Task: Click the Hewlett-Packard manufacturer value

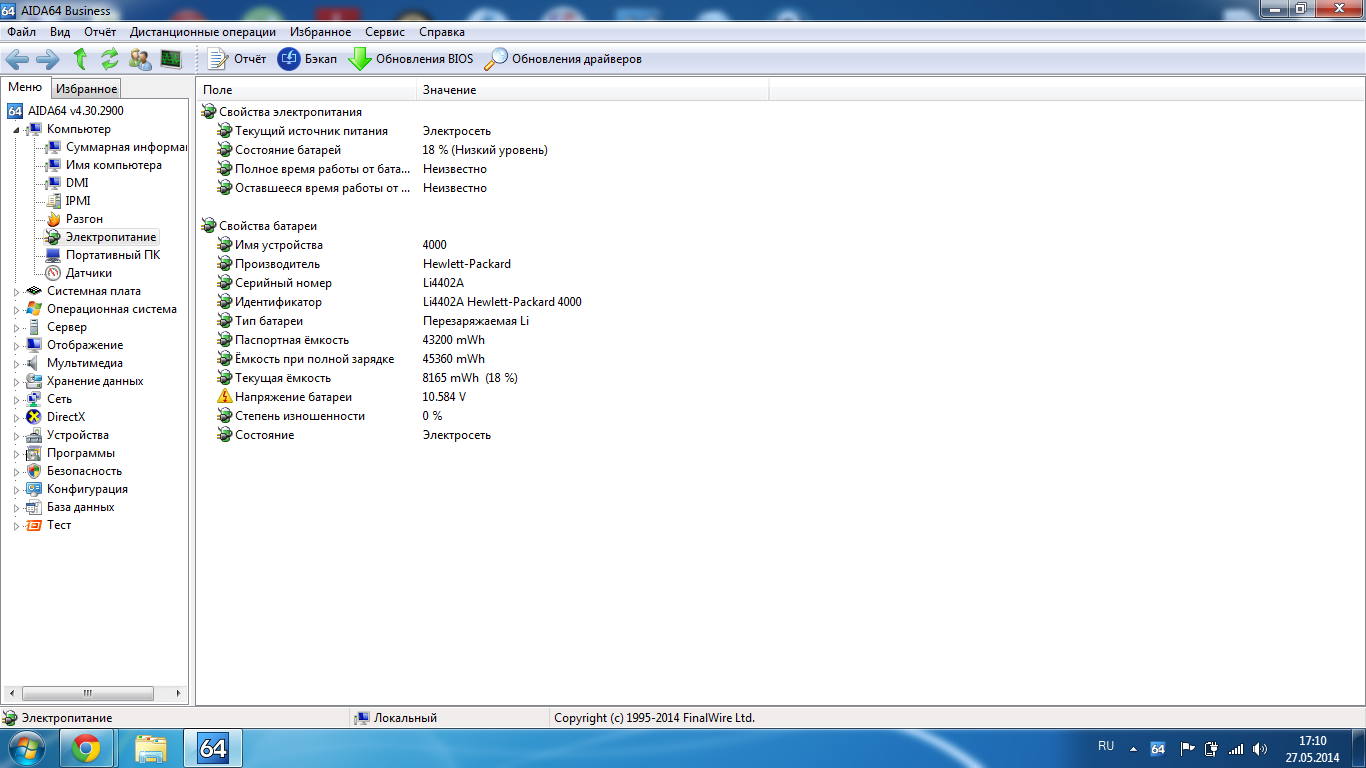Action: pyautogui.click(x=467, y=264)
